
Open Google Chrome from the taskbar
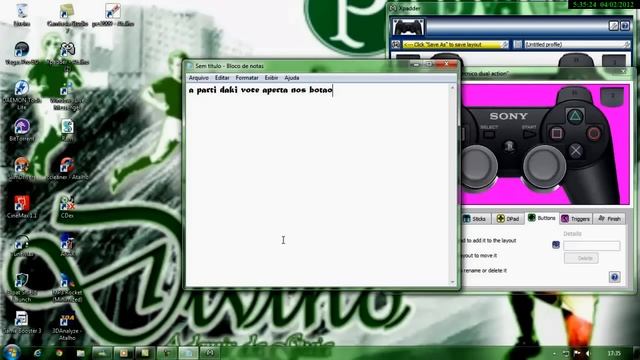tap(59, 353)
